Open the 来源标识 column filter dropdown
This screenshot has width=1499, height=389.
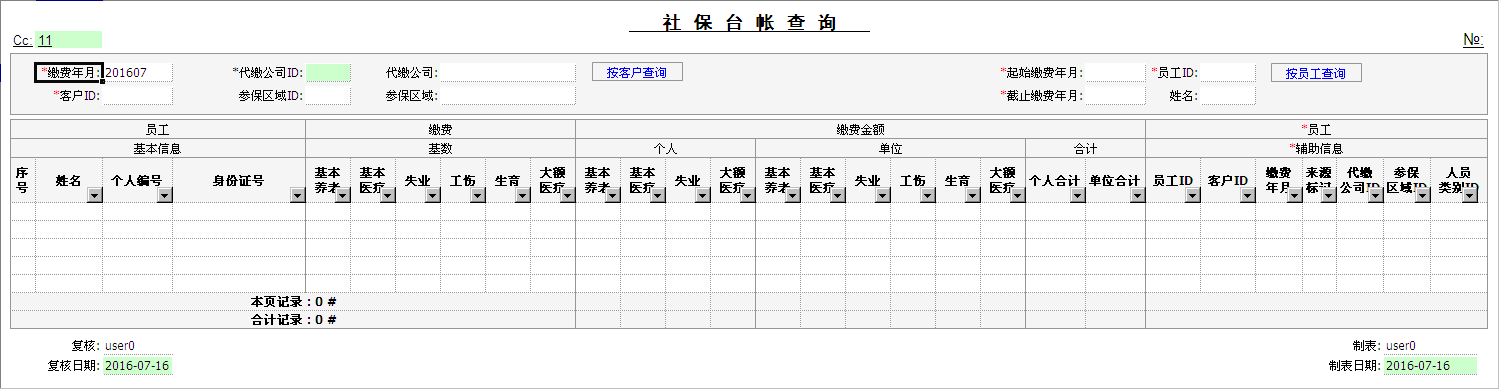(x=1328, y=196)
